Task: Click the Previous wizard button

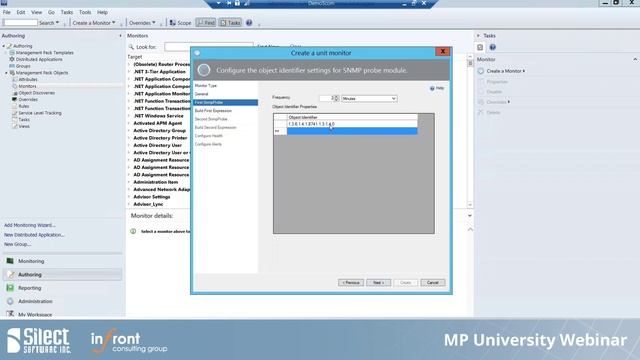Action: click(351, 282)
